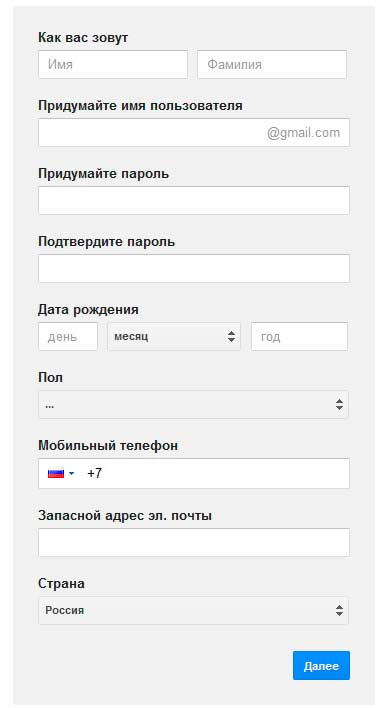The height and width of the screenshot is (708, 386).
Task: Open country code arrow beside flag
Action: click(71, 474)
